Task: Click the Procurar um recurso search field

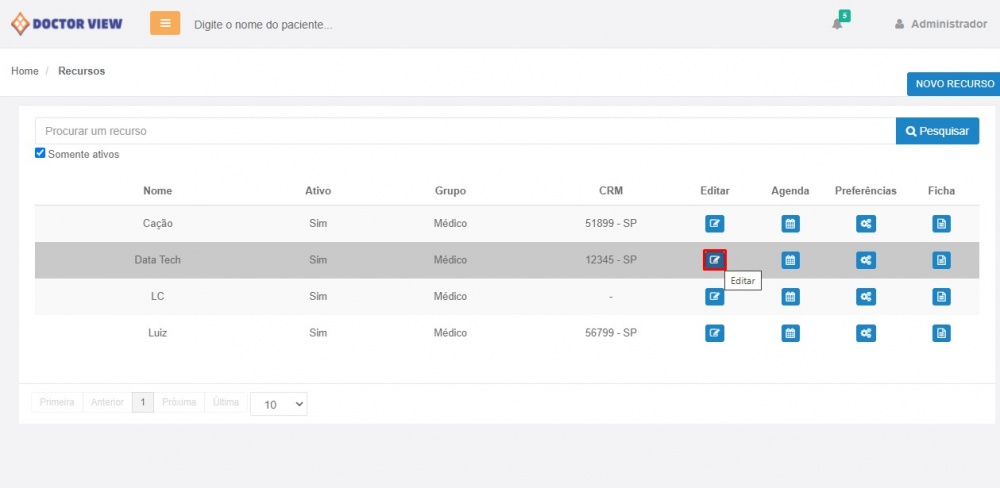Action: [x=465, y=131]
